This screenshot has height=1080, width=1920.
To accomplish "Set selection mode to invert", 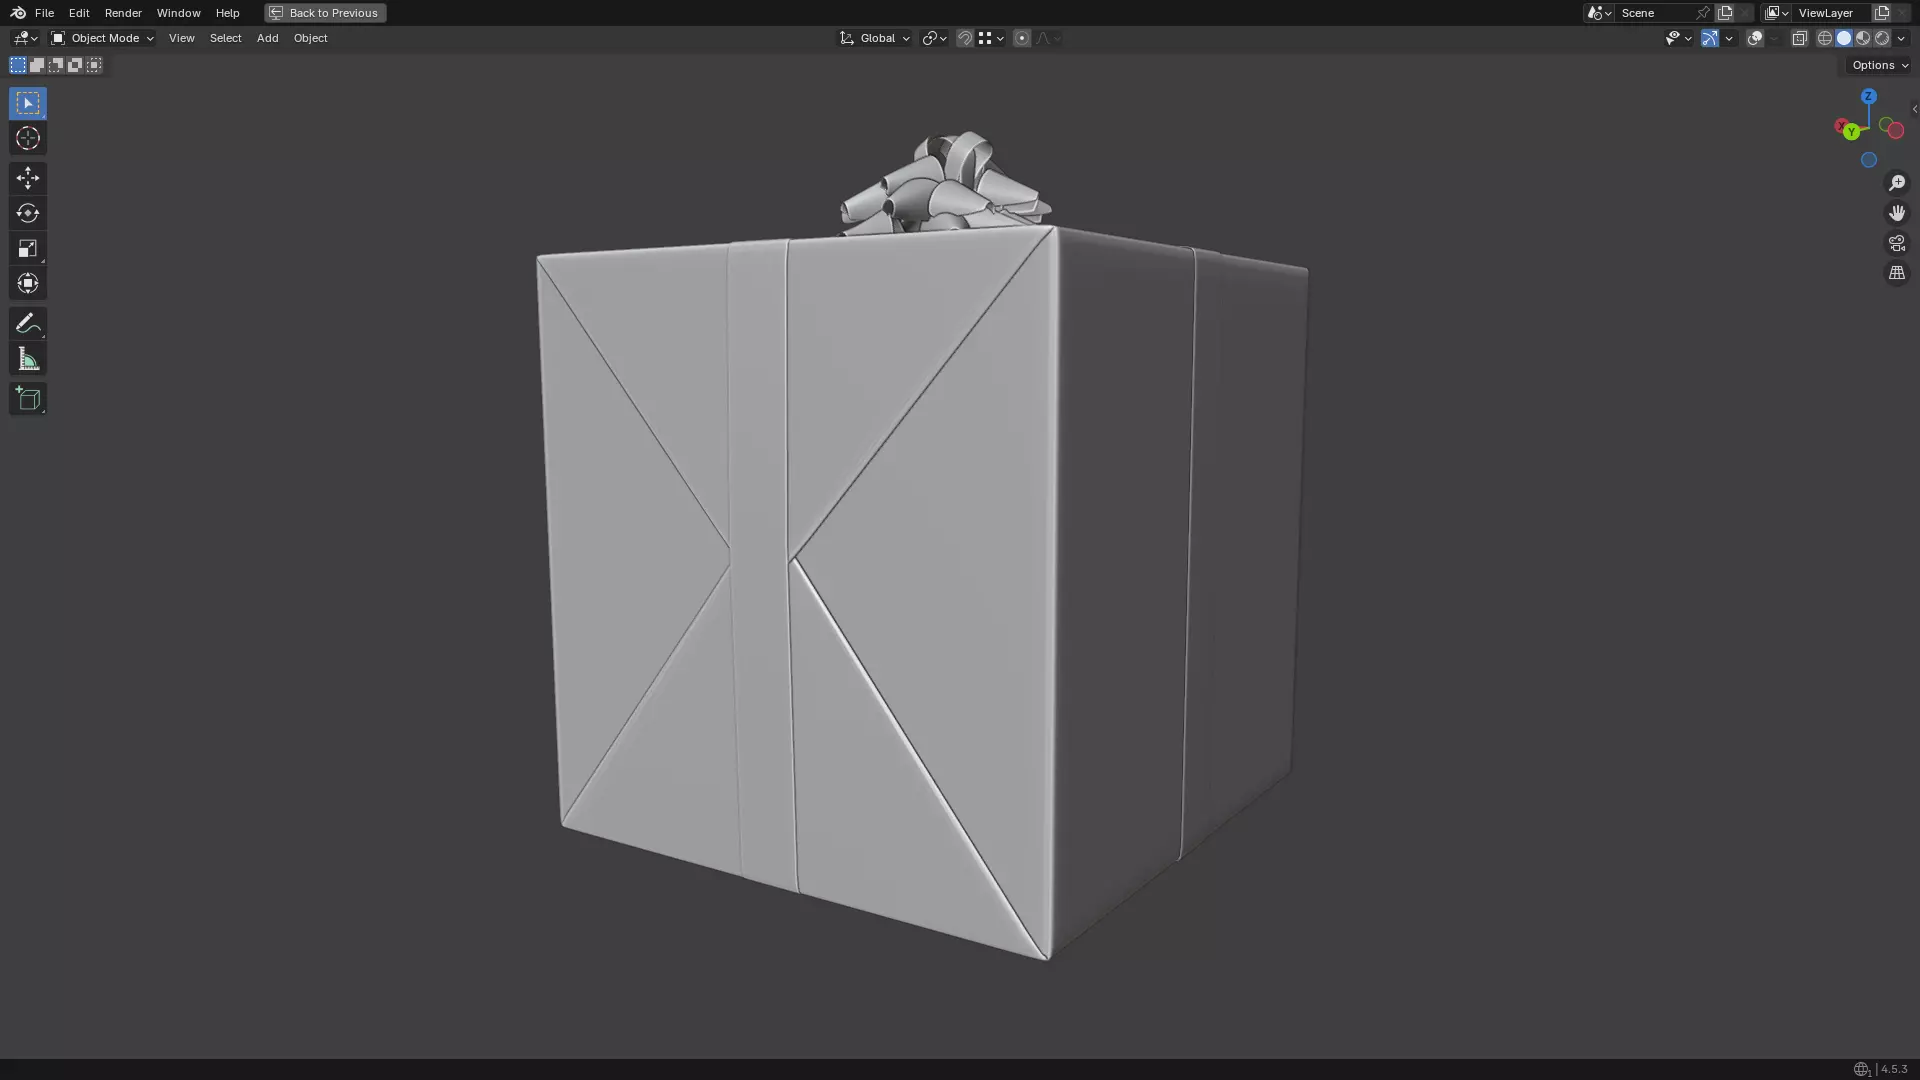I will pos(75,65).
